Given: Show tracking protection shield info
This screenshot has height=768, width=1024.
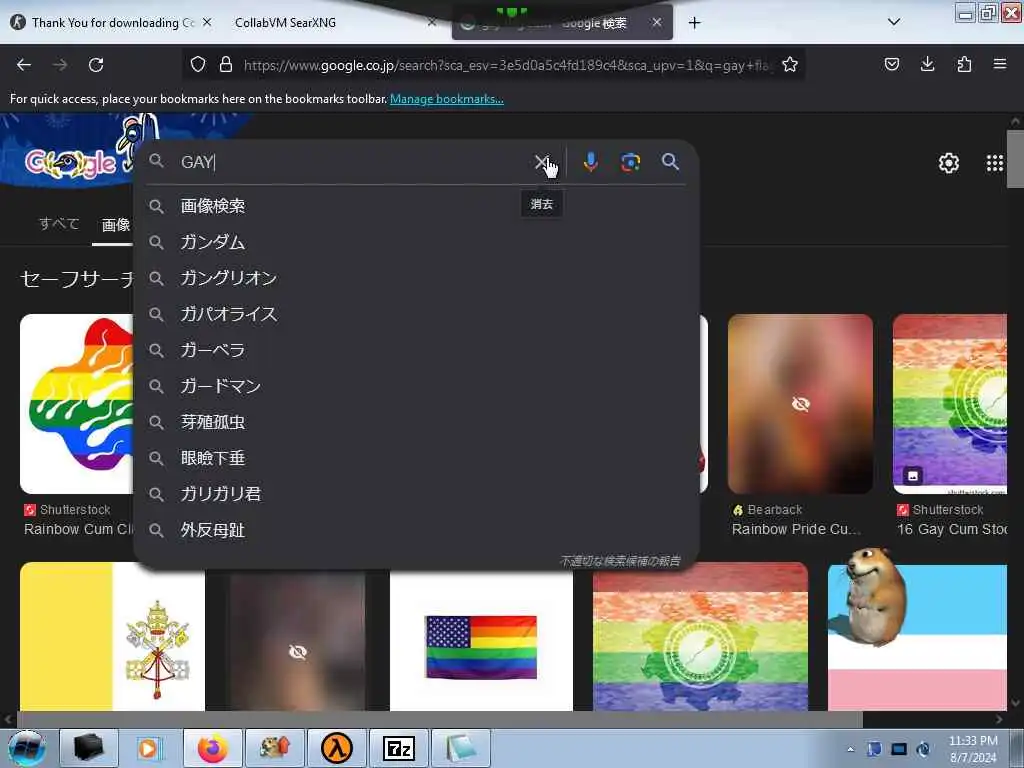Looking at the screenshot, I should point(198,64).
